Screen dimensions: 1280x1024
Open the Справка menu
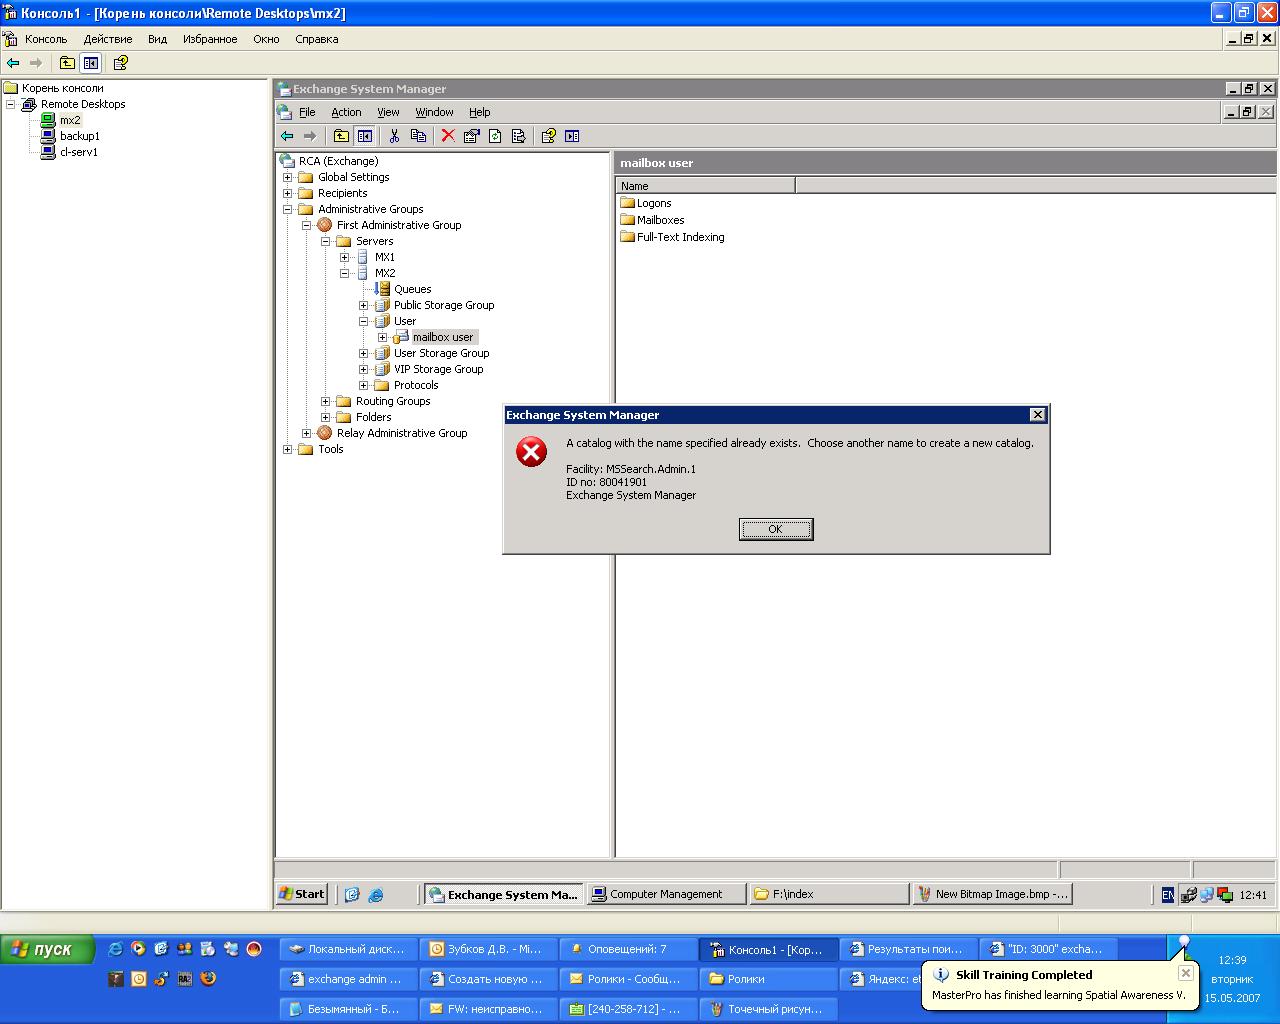click(317, 39)
